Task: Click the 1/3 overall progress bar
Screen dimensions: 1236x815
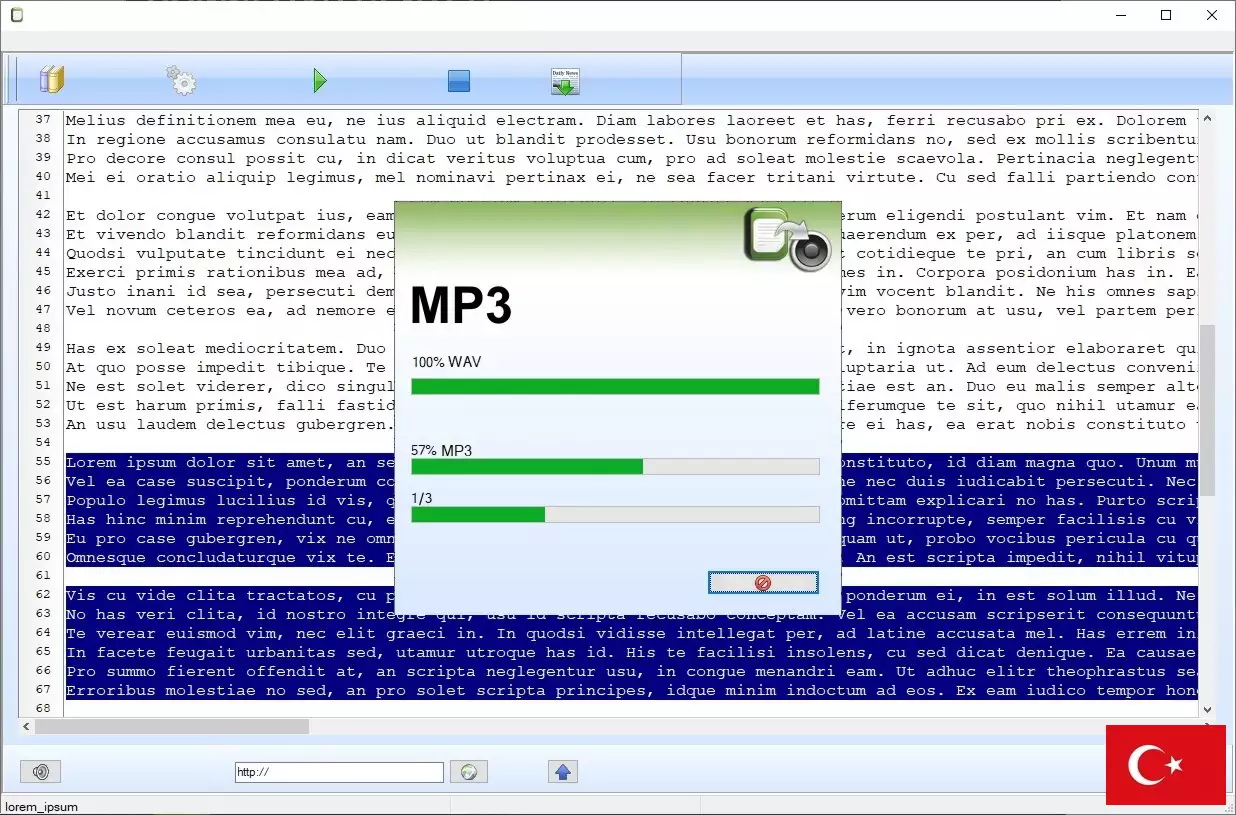Action: tap(615, 514)
